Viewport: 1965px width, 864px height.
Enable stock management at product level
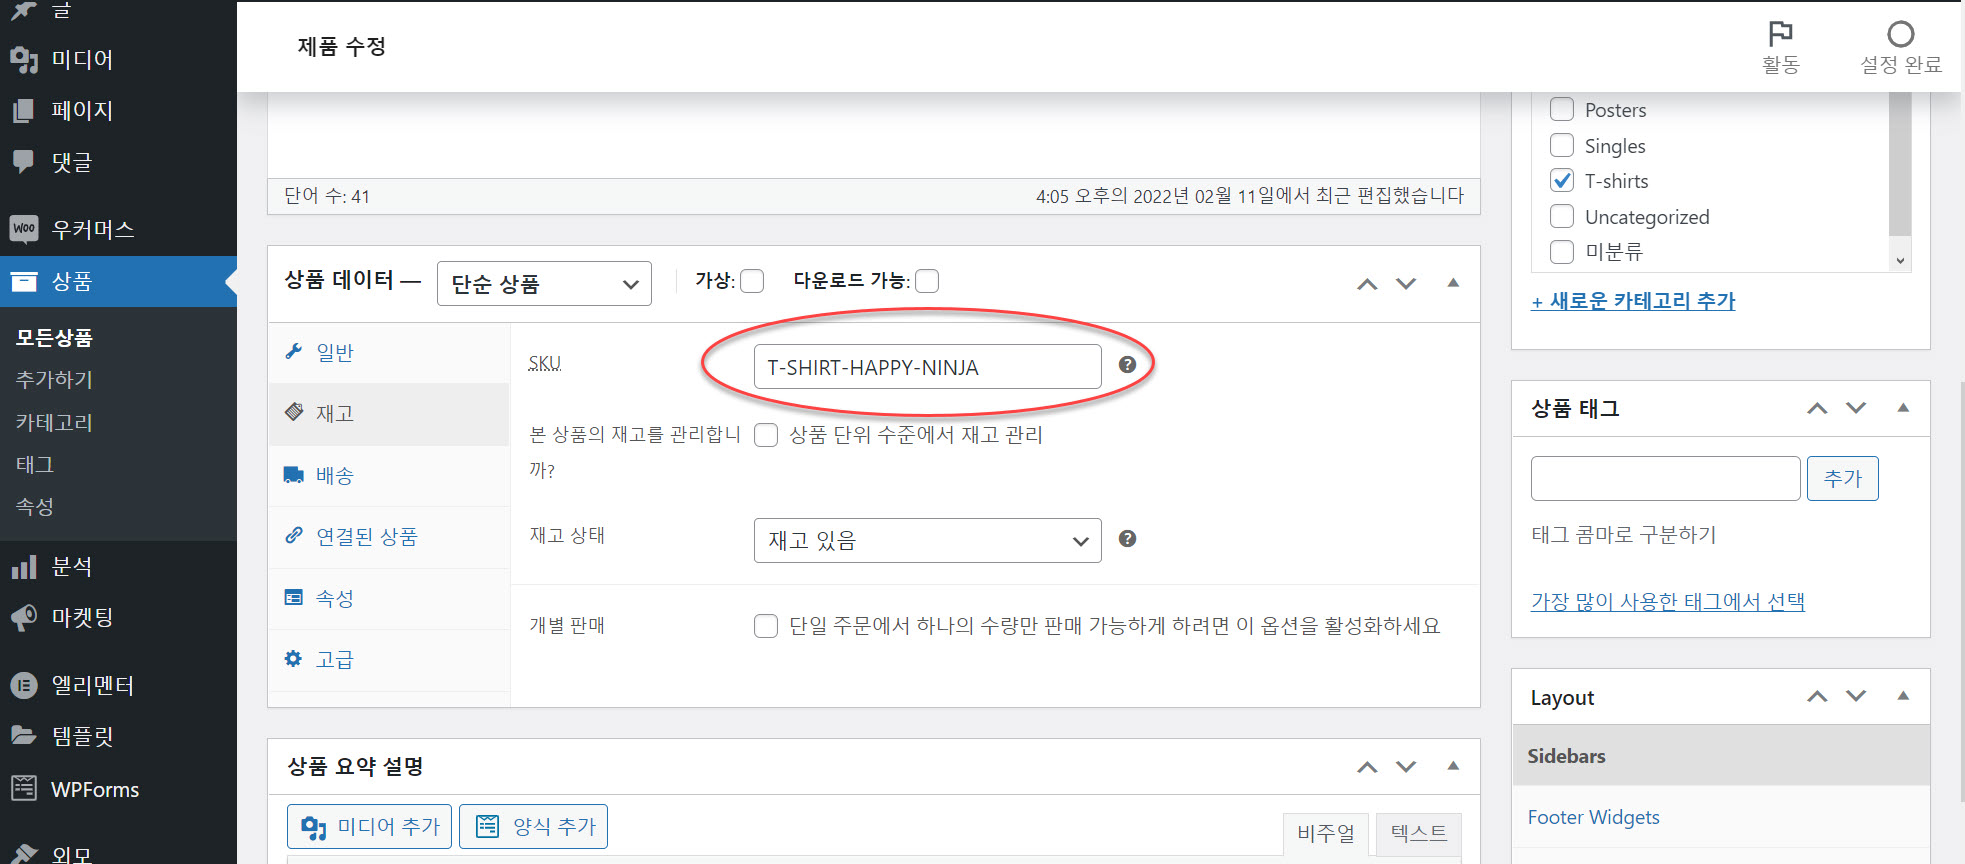pyautogui.click(x=766, y=435)
